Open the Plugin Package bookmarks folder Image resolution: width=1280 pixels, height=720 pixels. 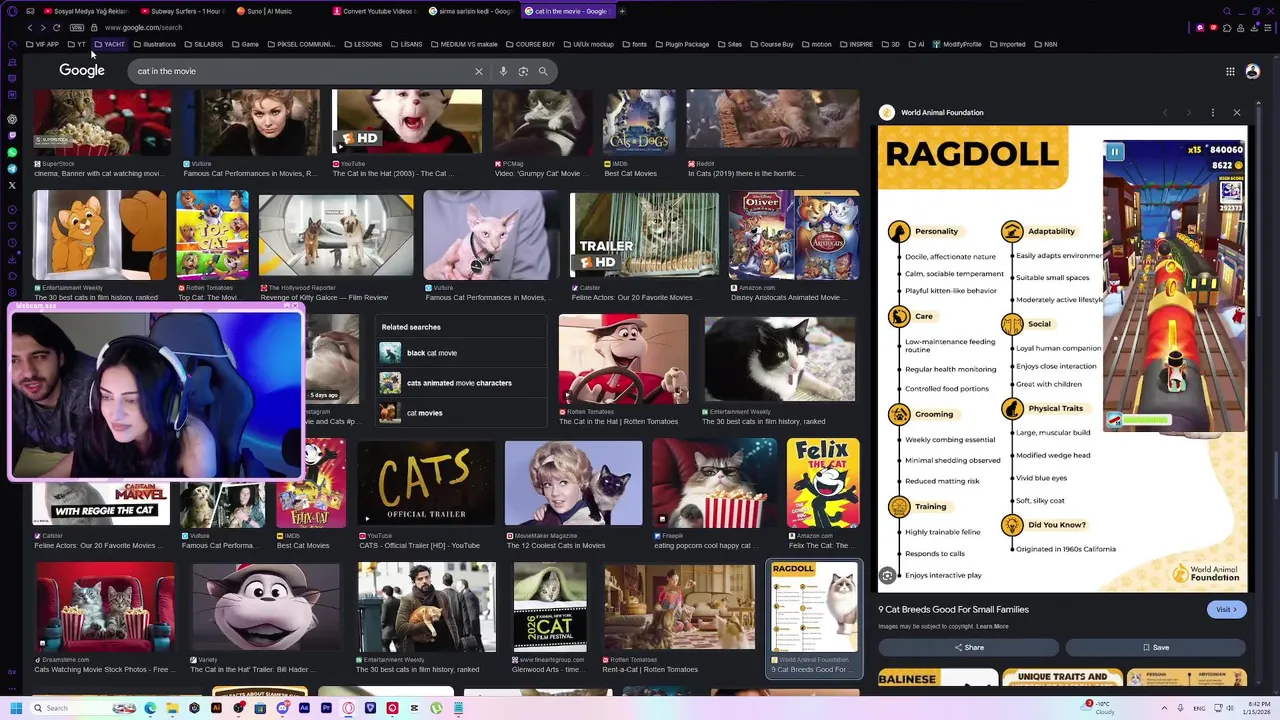pos(682,44)
